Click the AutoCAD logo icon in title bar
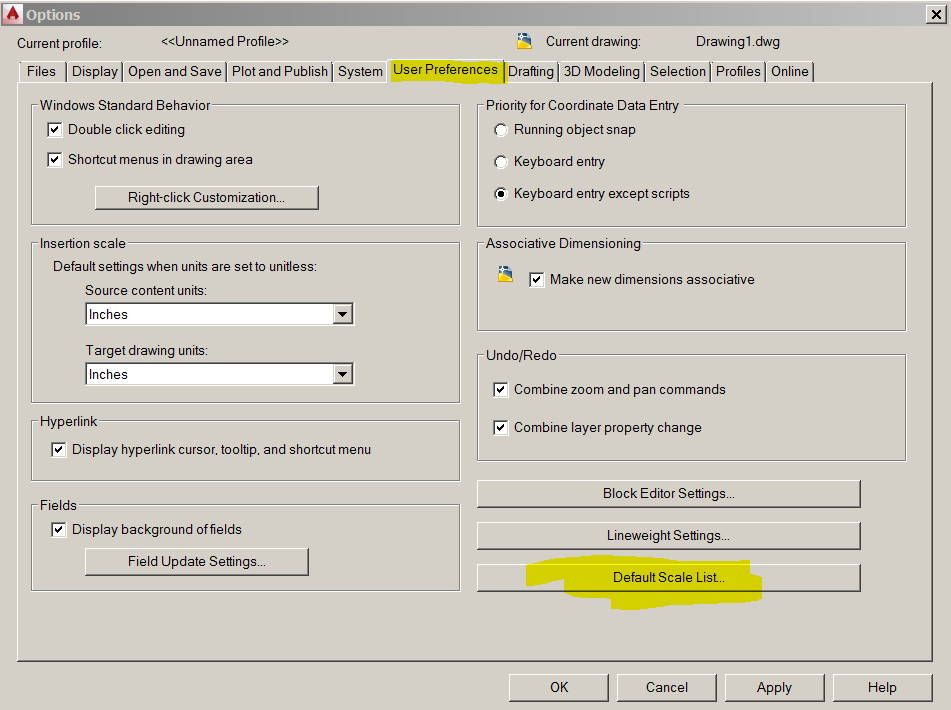The width and height of the screenshot is (951, 710). [x=13, y=13]
